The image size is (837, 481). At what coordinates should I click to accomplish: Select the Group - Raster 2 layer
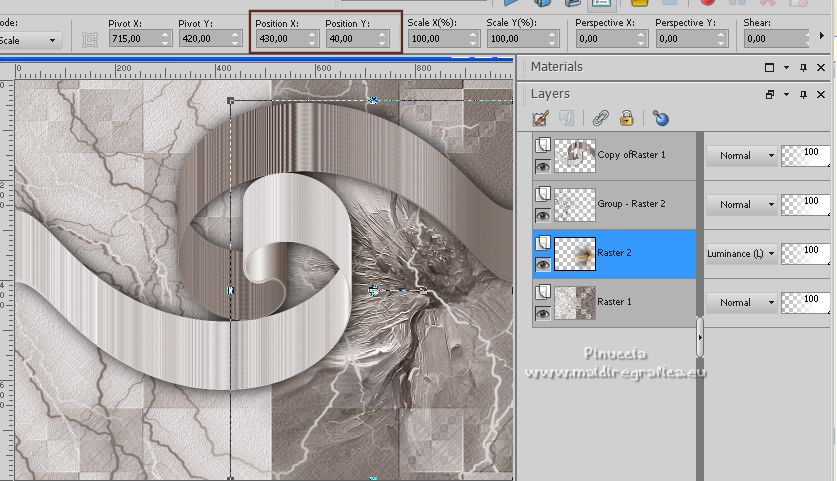630,204
